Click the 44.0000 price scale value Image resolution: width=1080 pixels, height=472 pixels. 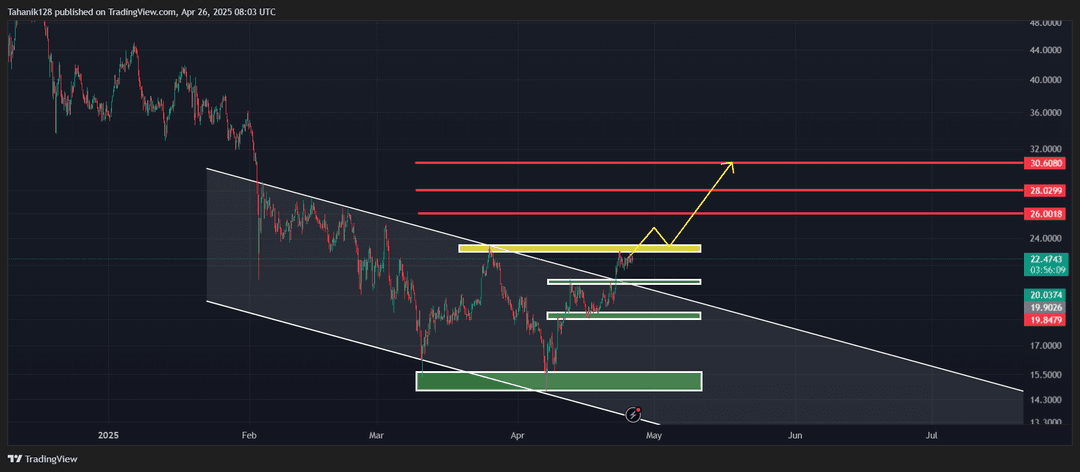tap(1045, 50)
